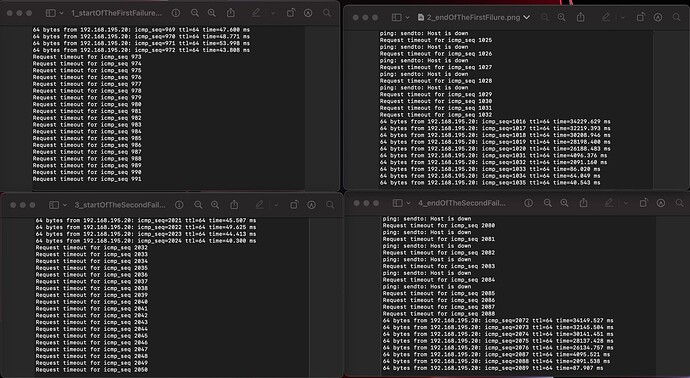The image size is (690, 378).
Task: Select highlight pen in 2_endOfTheFirstFilure.png window
Action: click(606, 17)
